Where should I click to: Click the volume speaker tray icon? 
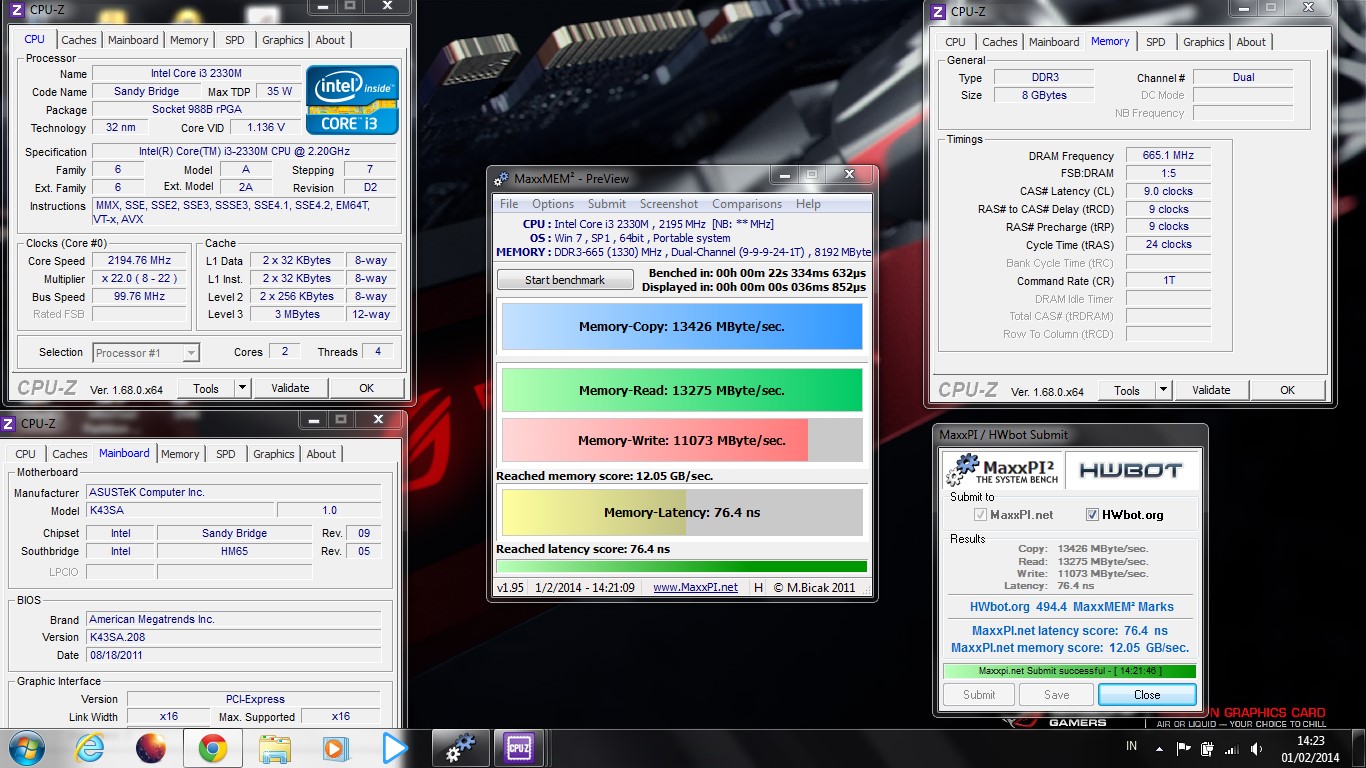pyautogui.click(x=1256, y=748)
